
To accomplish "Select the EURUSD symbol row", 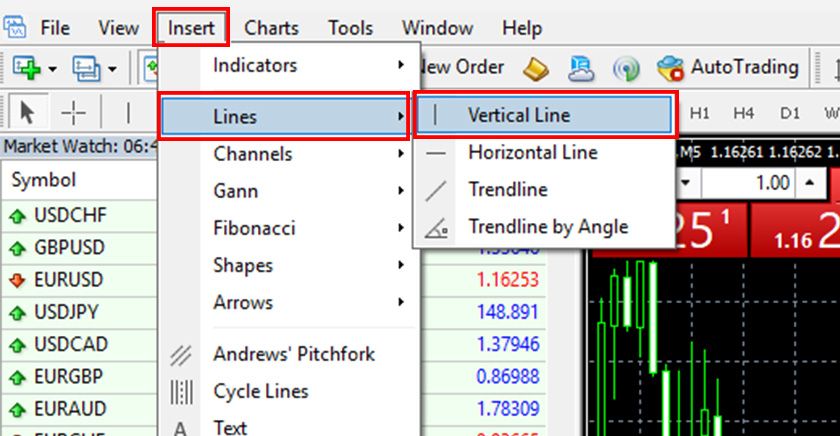I will tap(68, 280).
